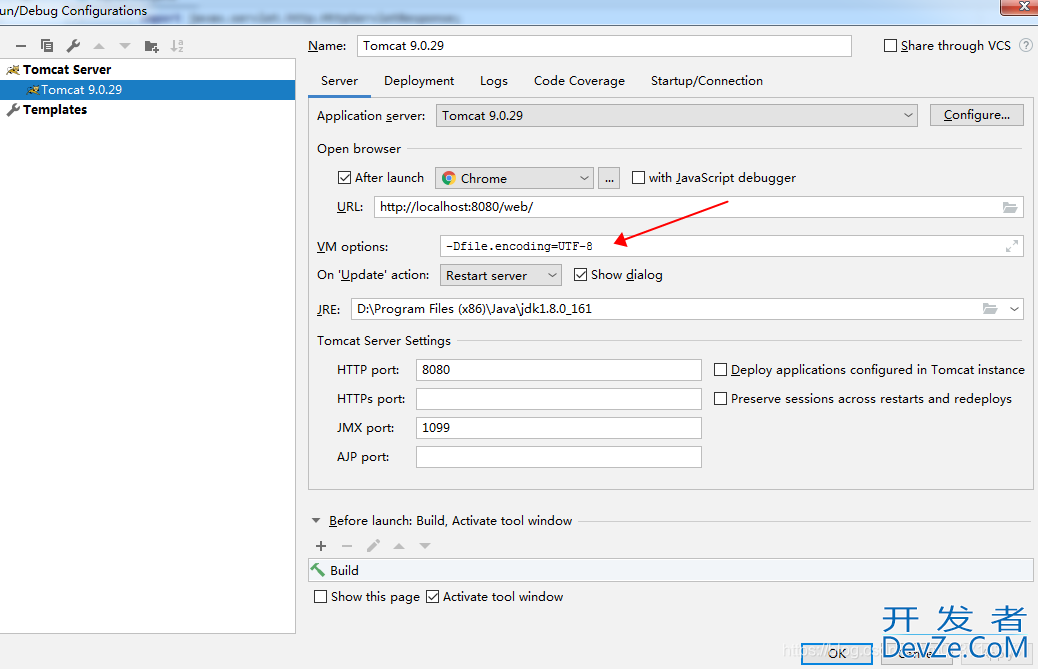This screenshot has width=1038, height=669.
Task: Enable Deploy applications configured in Tomcat instance
Action: point(720,369)
